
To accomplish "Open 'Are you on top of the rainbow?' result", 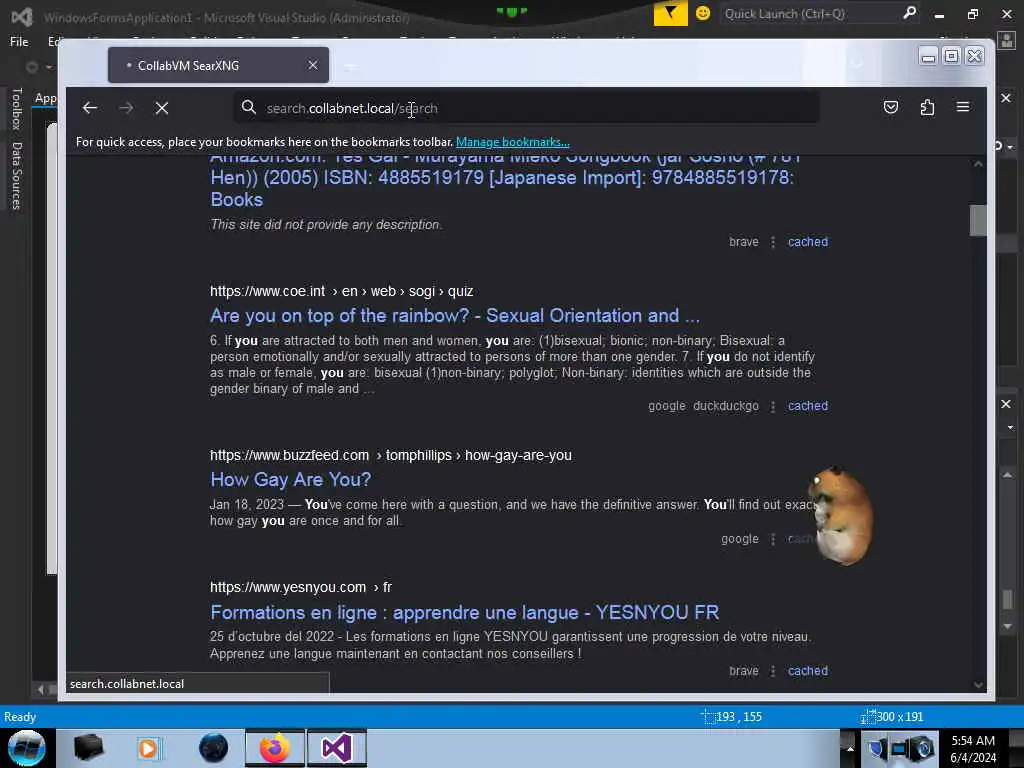I will [455, 315].
